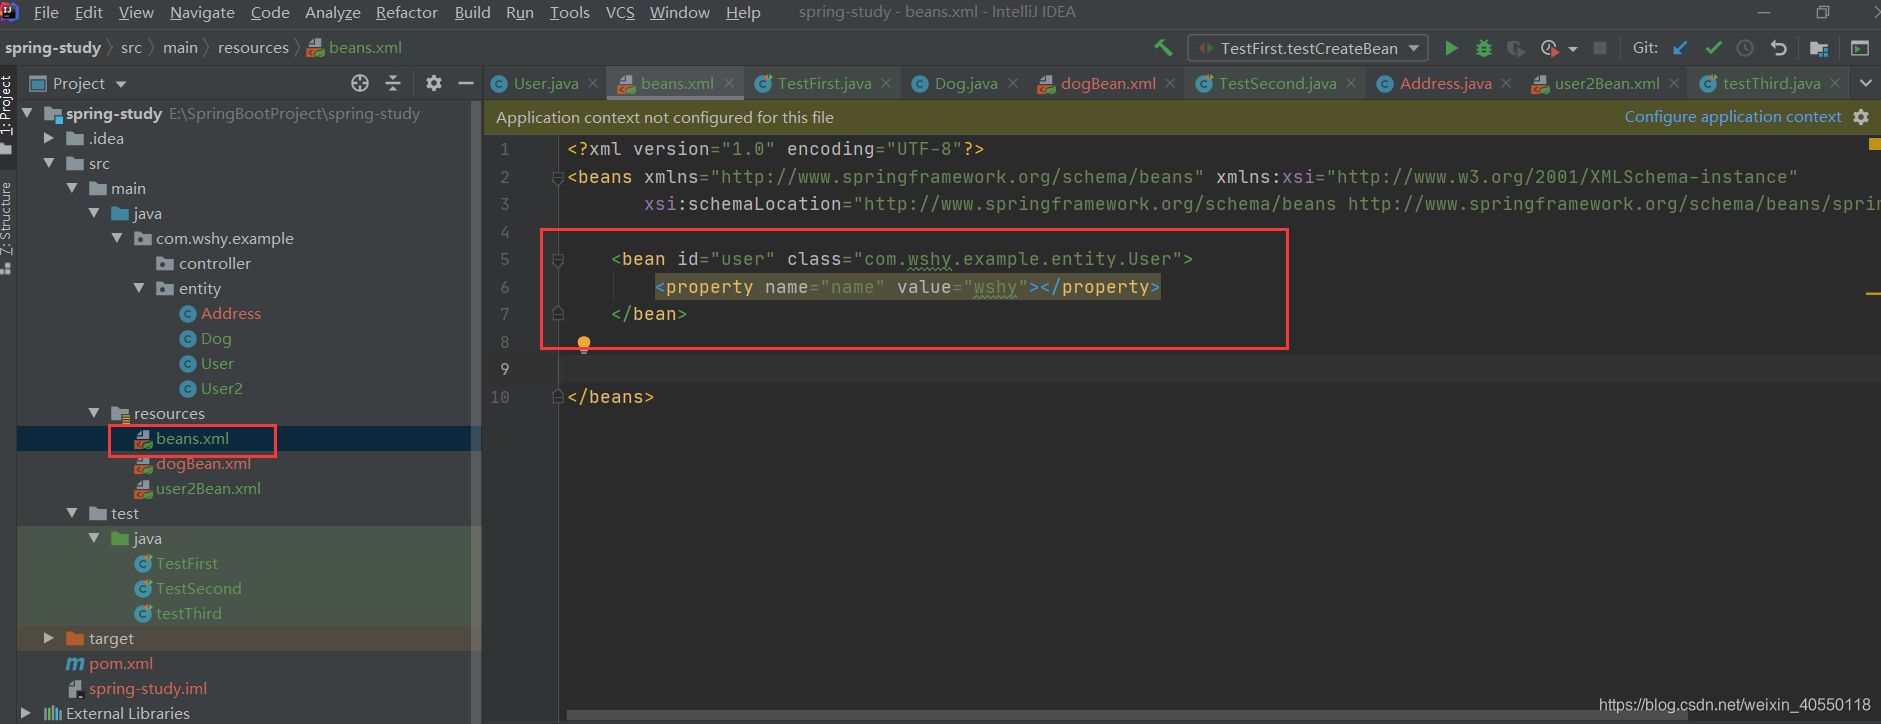Fold the bean element at line 5

tap(558, 259)
